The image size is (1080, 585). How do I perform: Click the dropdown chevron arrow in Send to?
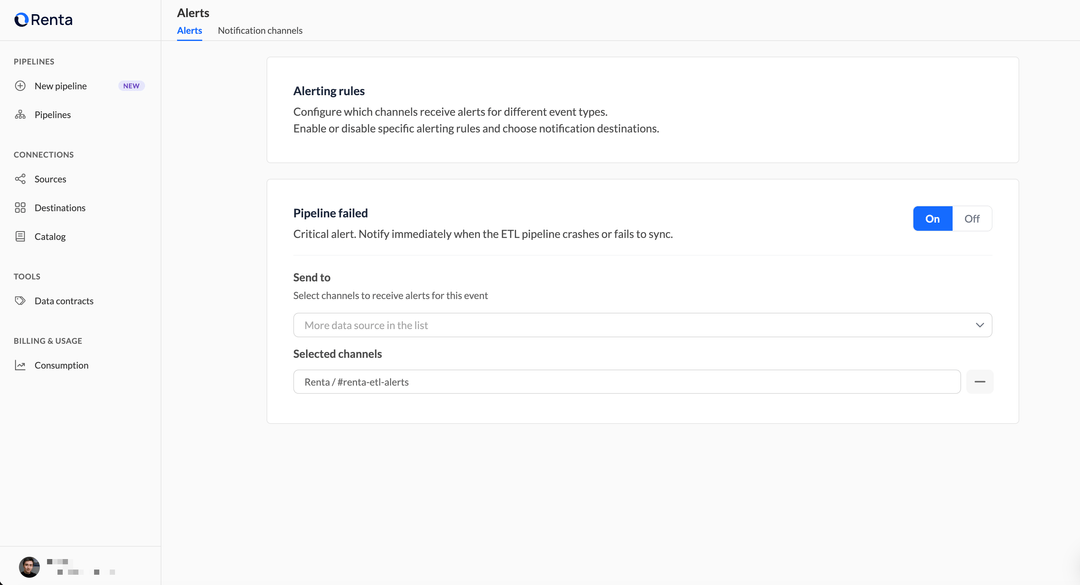[x=979, y=325]
